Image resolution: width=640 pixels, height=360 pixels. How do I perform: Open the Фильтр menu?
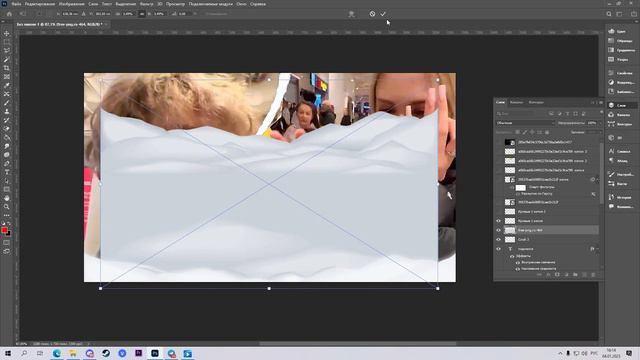(x=146, y=4)
